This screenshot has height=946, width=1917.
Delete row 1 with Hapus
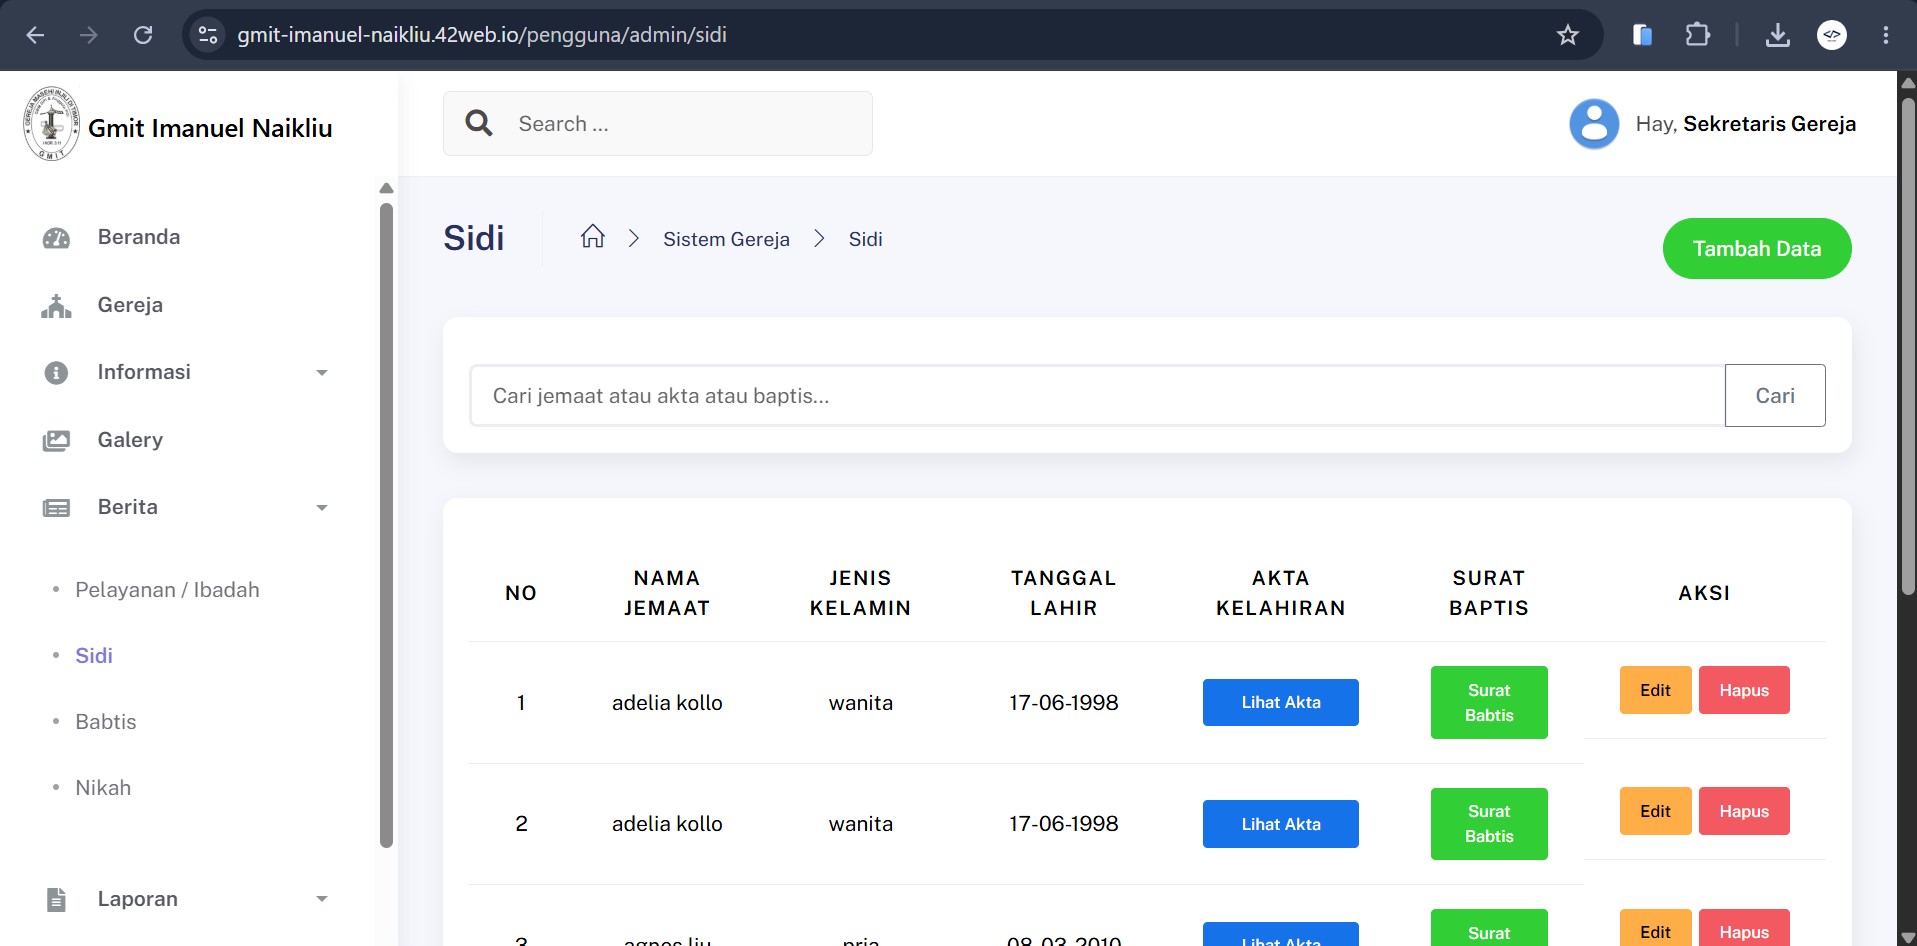(x=1744, y=690)
